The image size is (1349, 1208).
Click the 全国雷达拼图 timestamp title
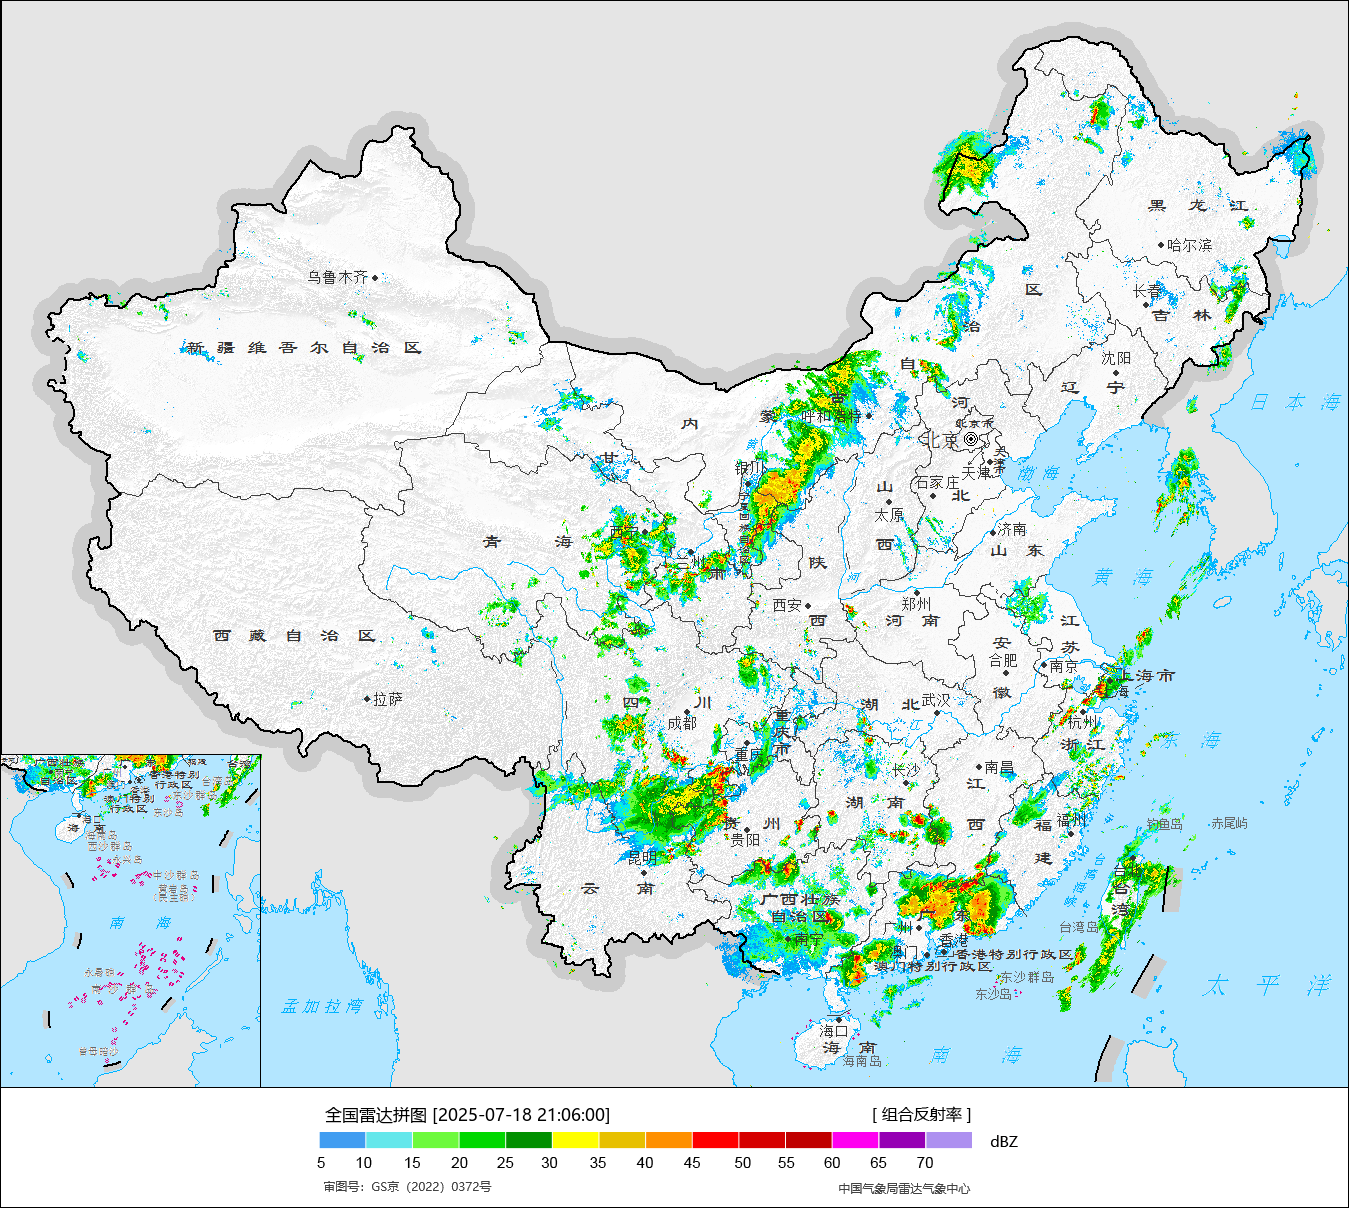point(467,1114)
